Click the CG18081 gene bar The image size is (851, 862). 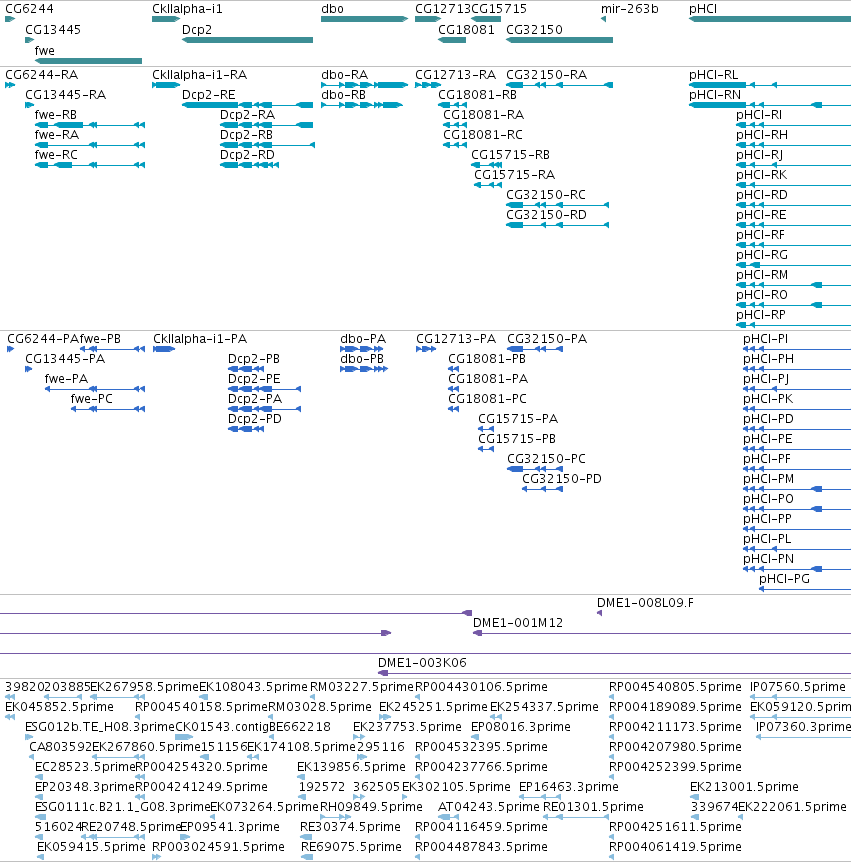point(452,40)
